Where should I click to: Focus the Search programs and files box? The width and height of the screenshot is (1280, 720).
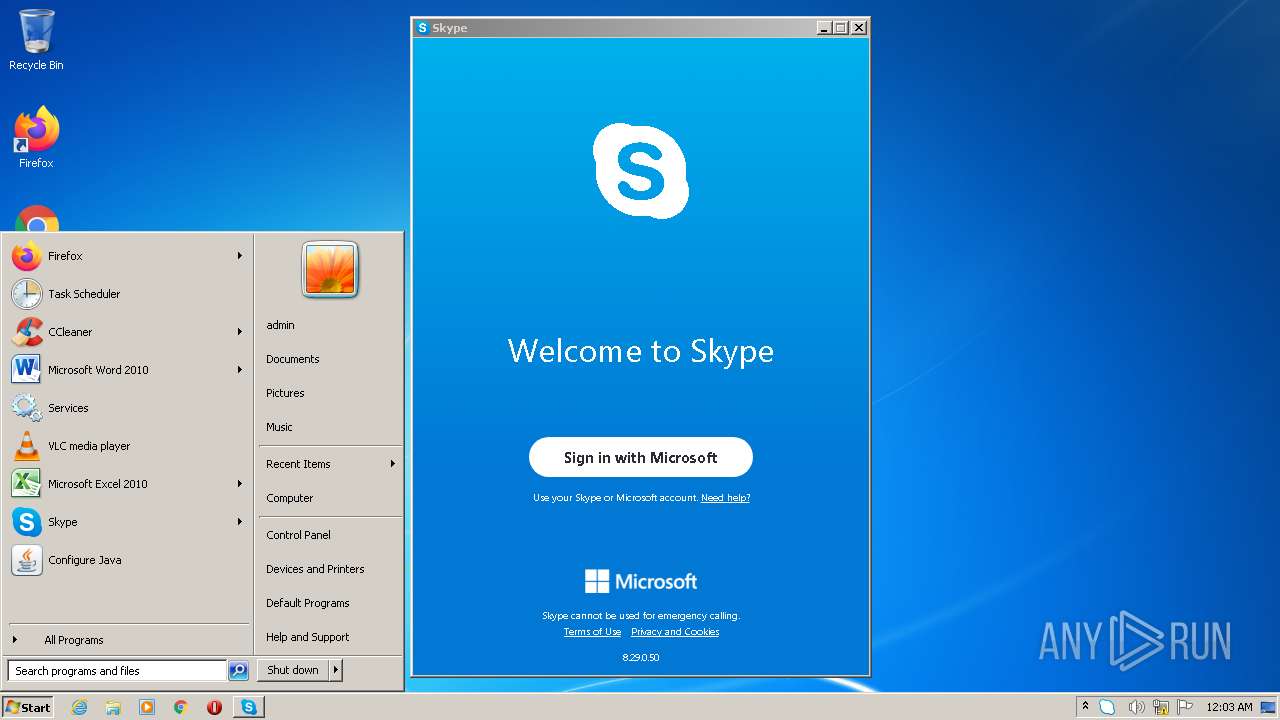coord(117,671)
